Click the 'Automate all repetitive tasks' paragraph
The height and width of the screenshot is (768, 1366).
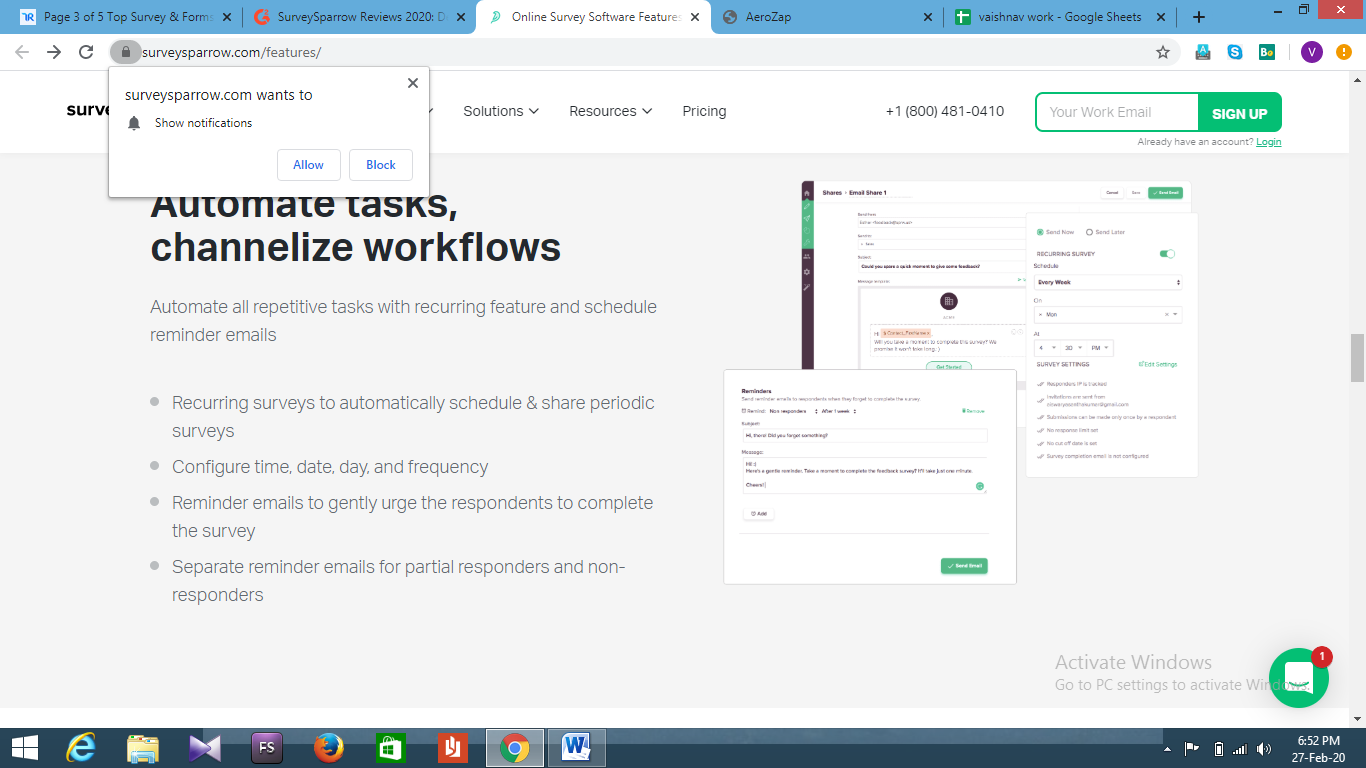403,321
